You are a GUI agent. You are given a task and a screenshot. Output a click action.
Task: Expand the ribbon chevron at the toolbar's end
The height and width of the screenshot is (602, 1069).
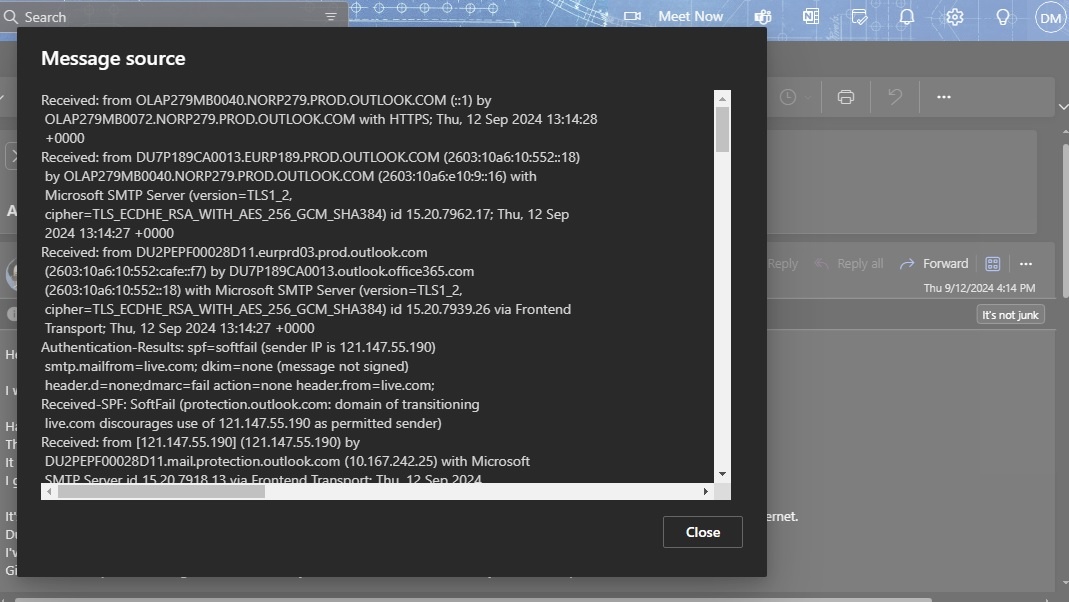(1063, 106)
